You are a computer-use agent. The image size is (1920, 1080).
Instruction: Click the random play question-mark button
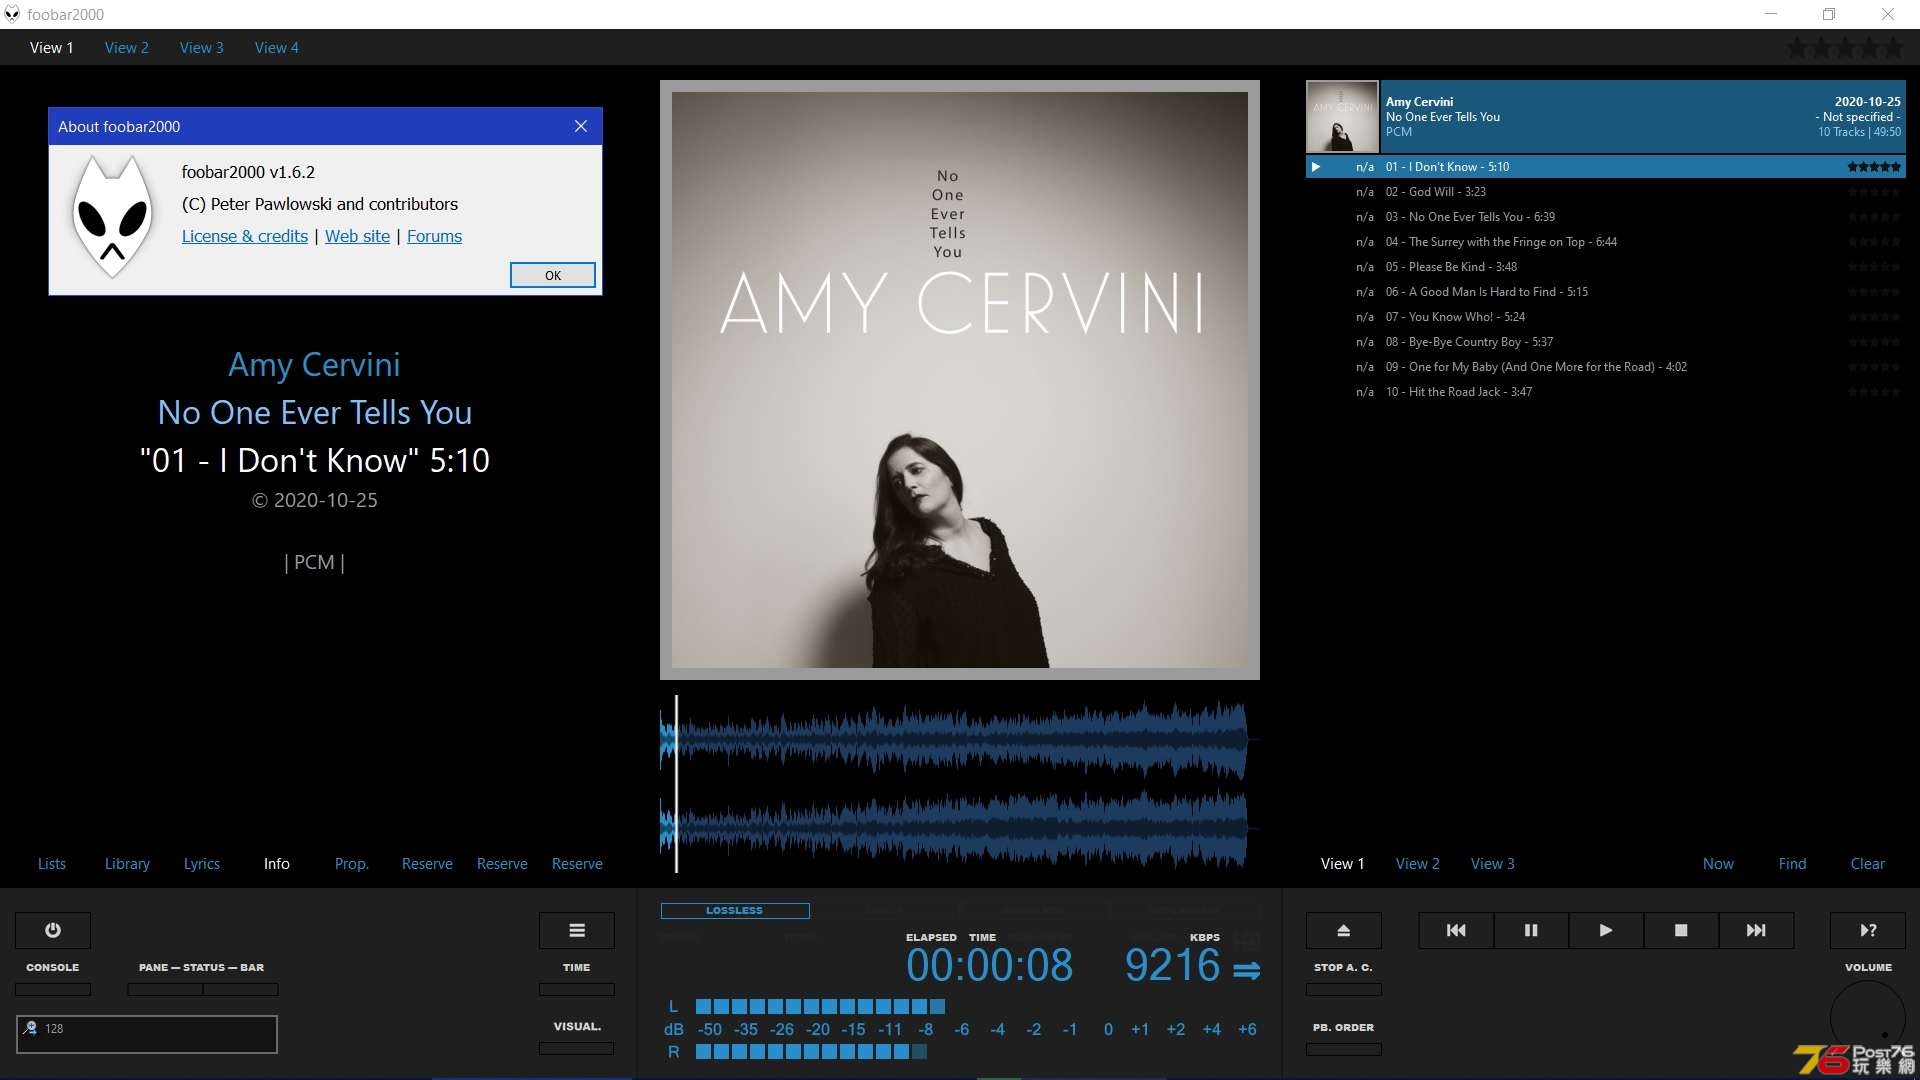pos(1868,930)
